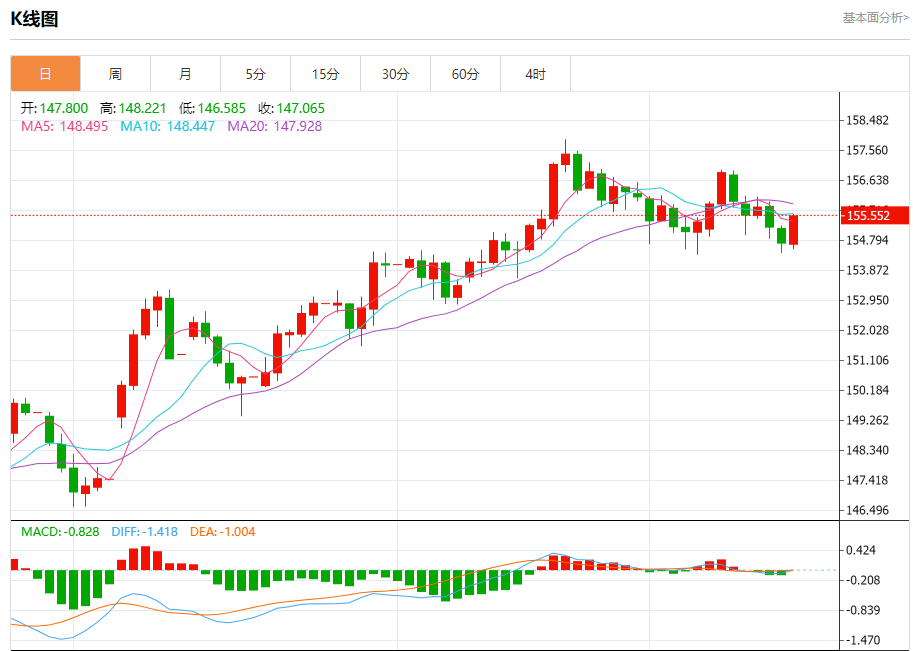Click the MA5 legend value
The image size is (913, 651).
coord(66,126)
